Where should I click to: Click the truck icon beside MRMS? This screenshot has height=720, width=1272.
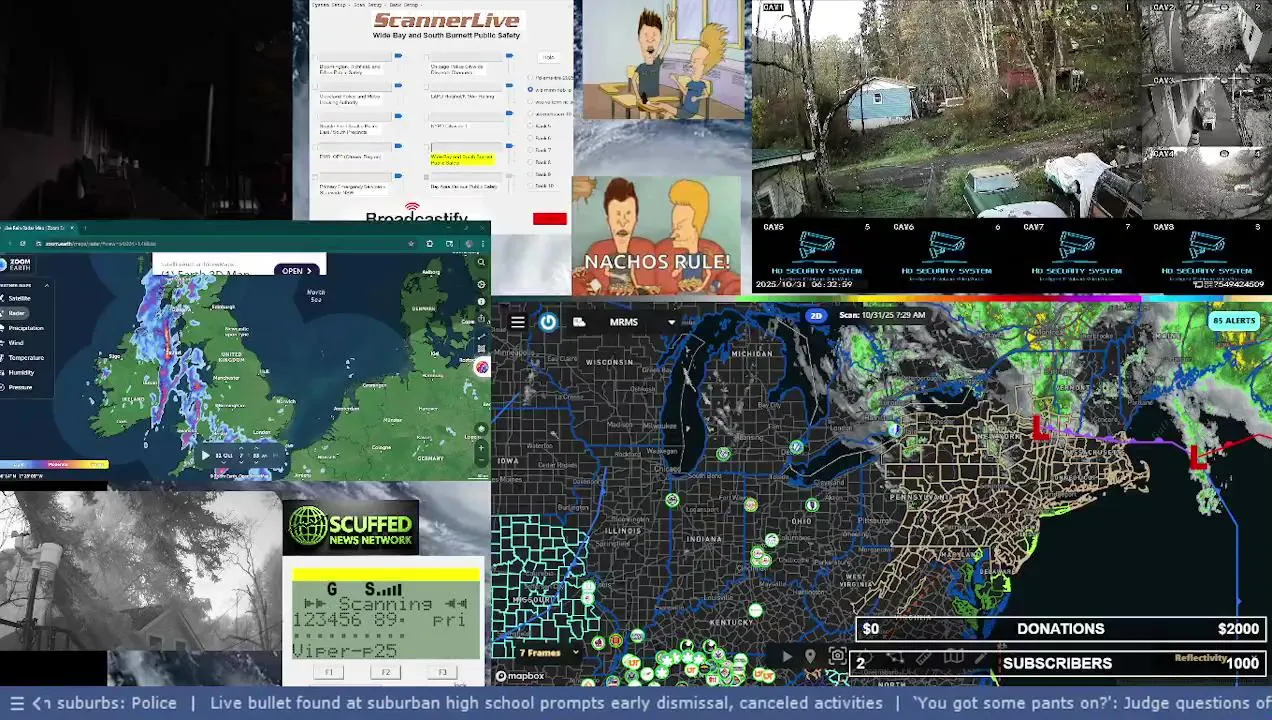pyautogui.click(x=579, y=322)
